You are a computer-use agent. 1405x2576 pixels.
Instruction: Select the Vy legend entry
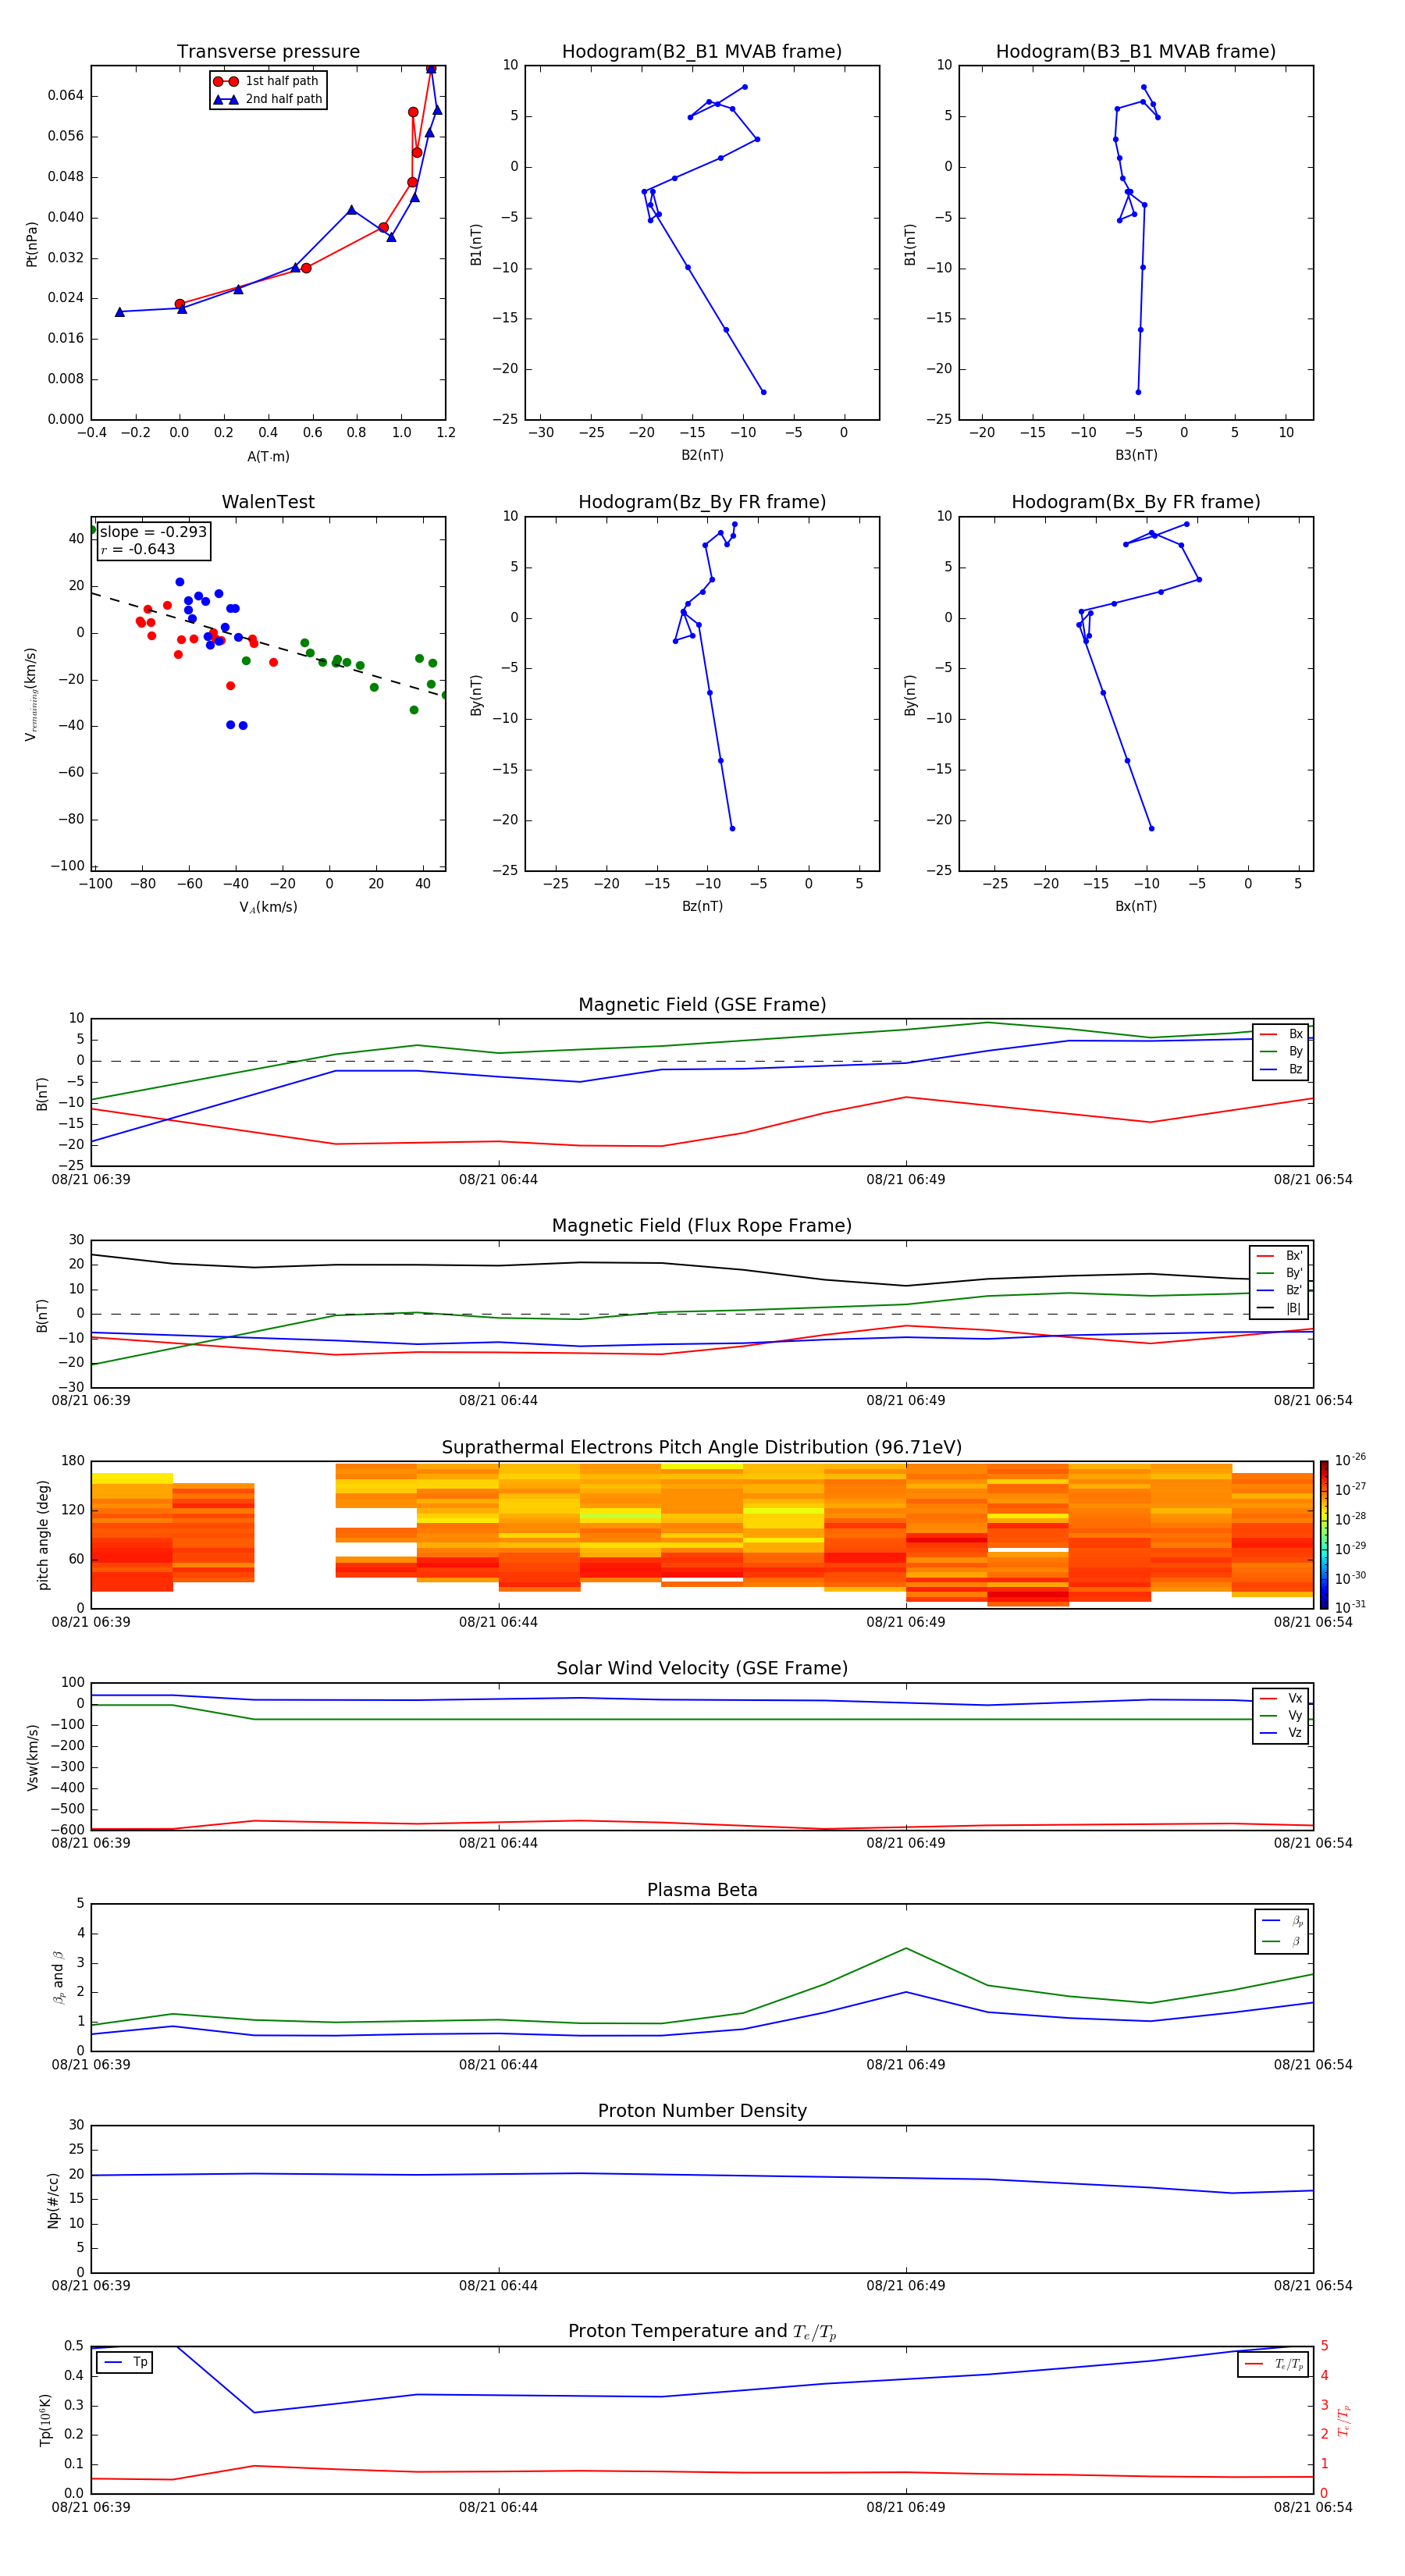click(1281, 1715)
